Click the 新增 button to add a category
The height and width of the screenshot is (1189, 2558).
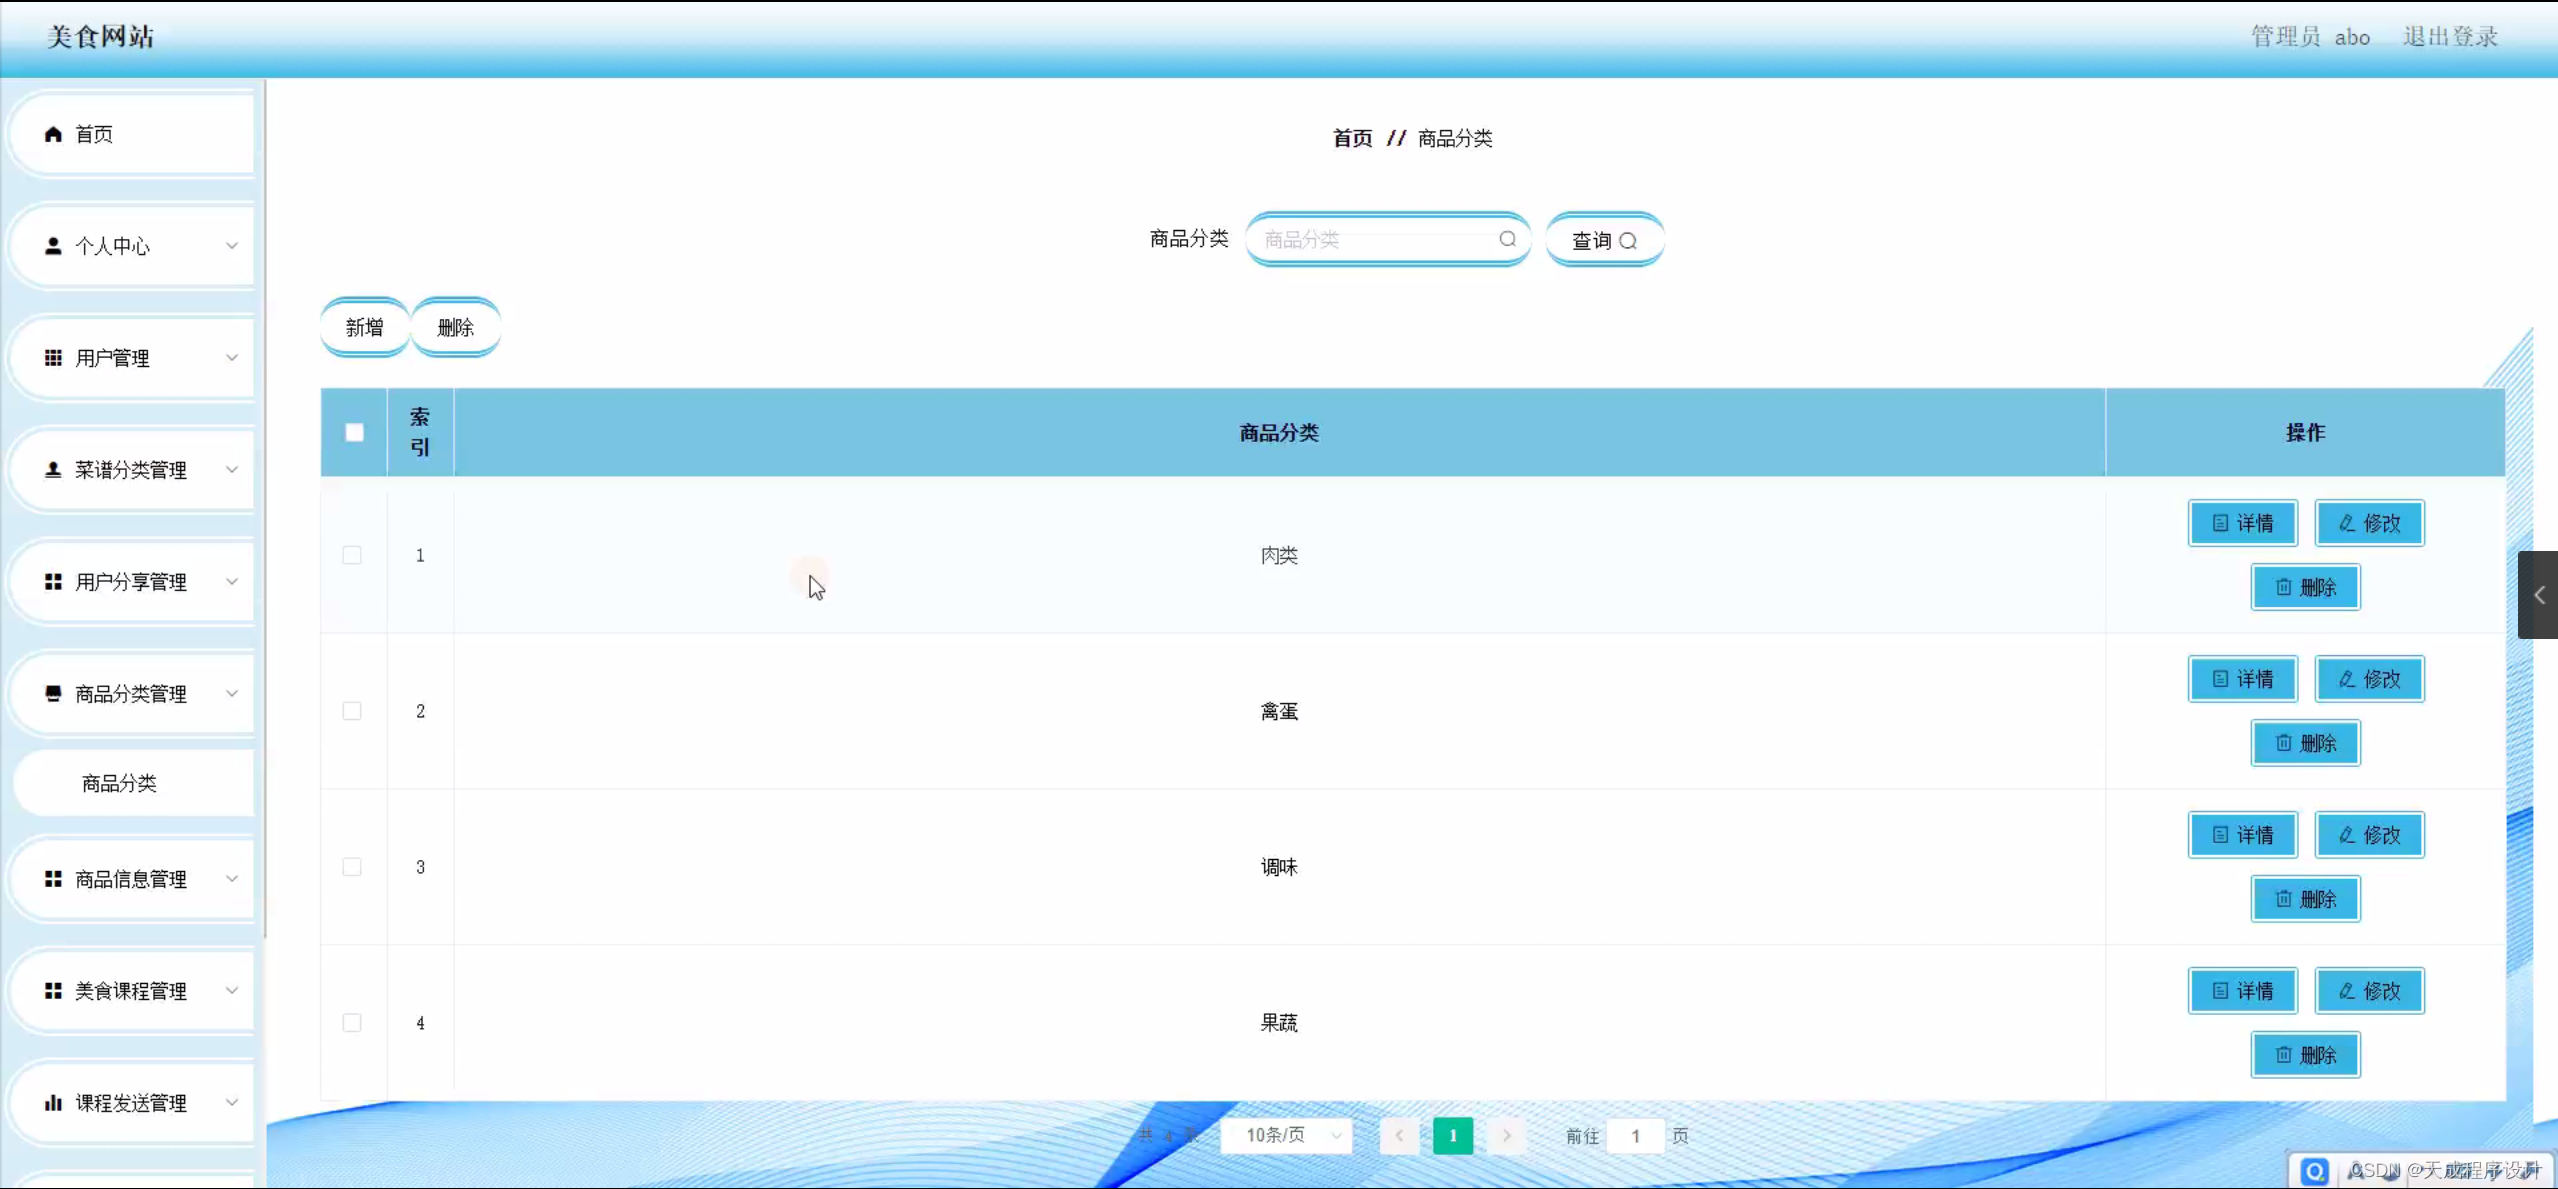(364, 326)
